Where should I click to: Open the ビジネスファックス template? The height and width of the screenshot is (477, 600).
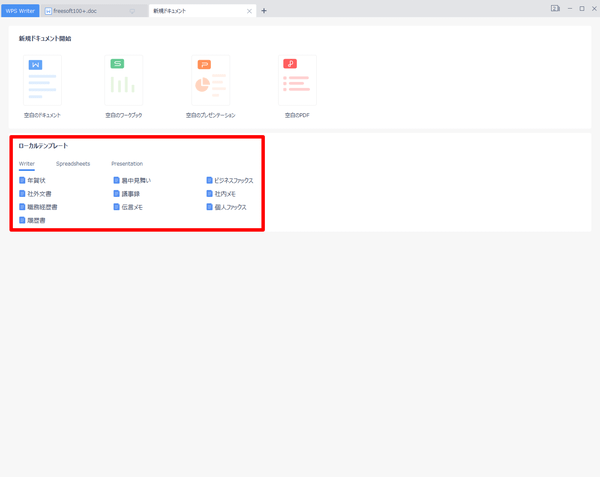coord(234,181)
